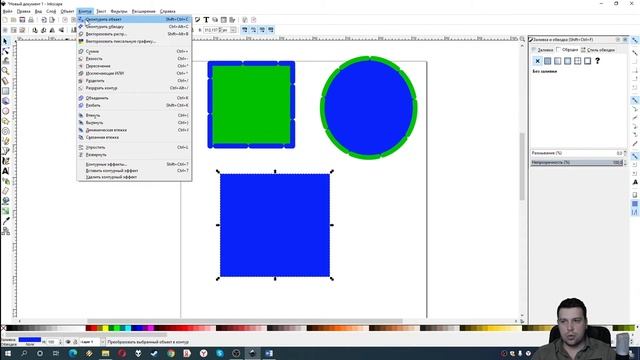Adjust Blur percent stepper arrows

pos(625,153)
